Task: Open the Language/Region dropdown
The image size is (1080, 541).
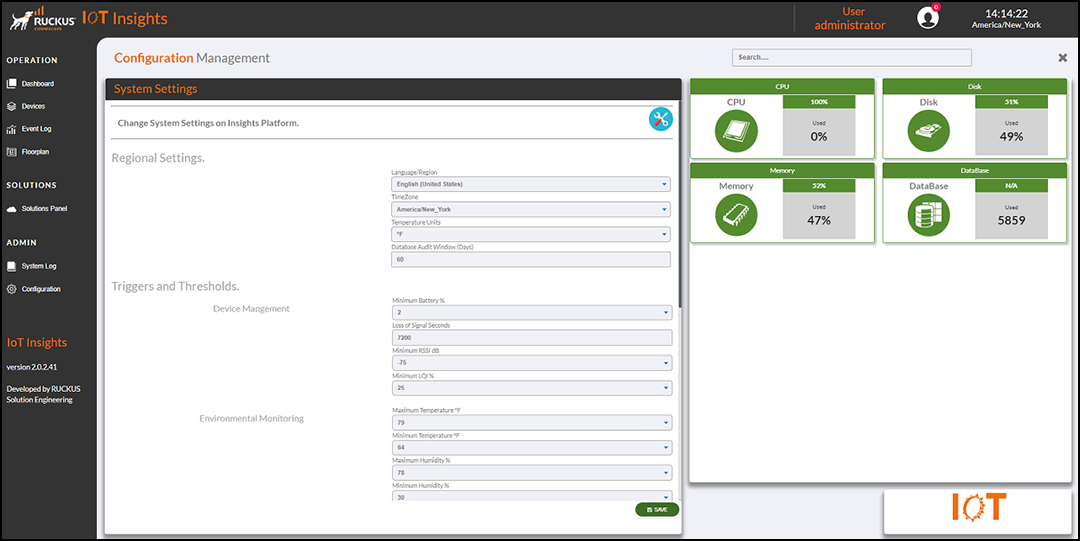Action: pyautogui.click(x=530, y=184)
